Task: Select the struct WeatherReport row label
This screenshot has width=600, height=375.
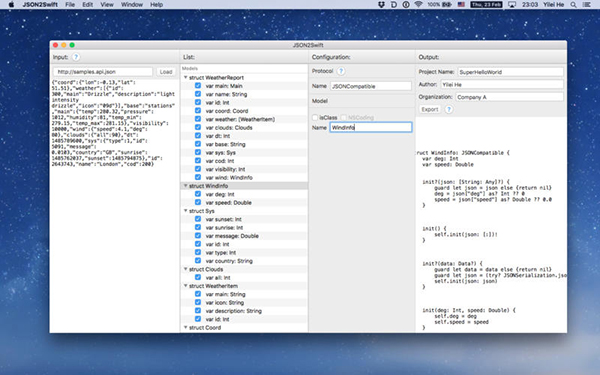Action: click(216, 77)
